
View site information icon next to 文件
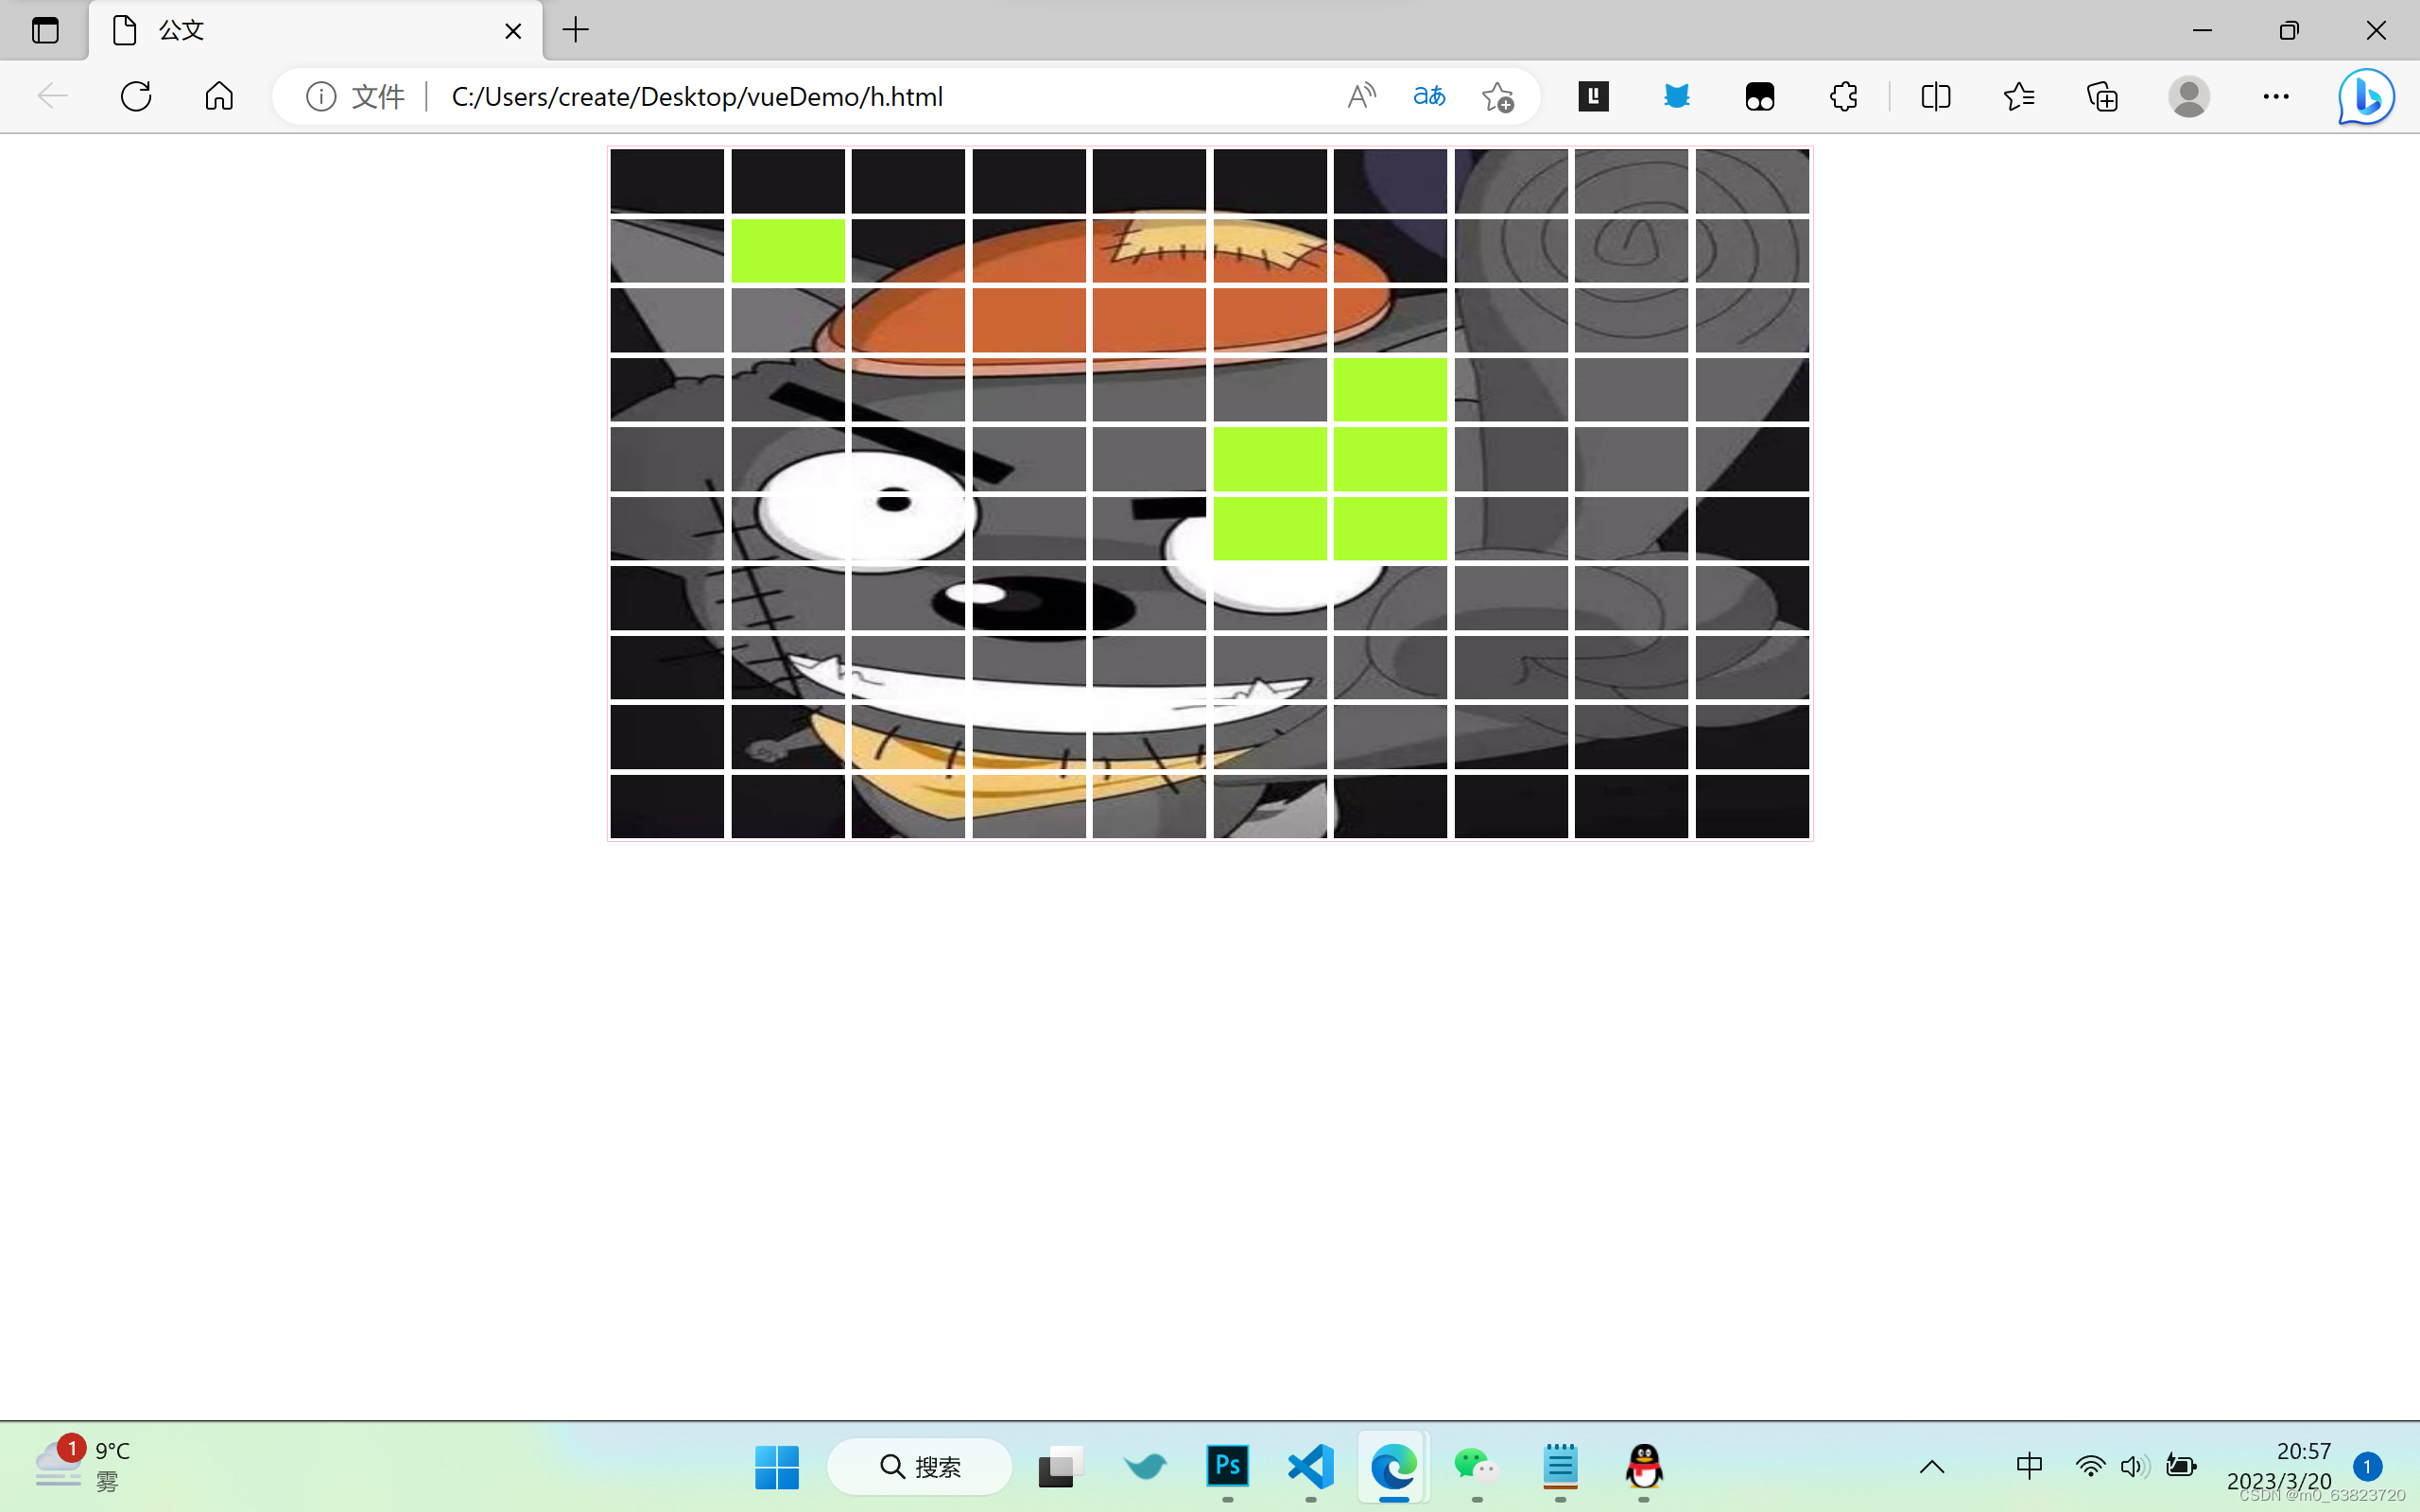pyautogui.click(x=321, y=96)
